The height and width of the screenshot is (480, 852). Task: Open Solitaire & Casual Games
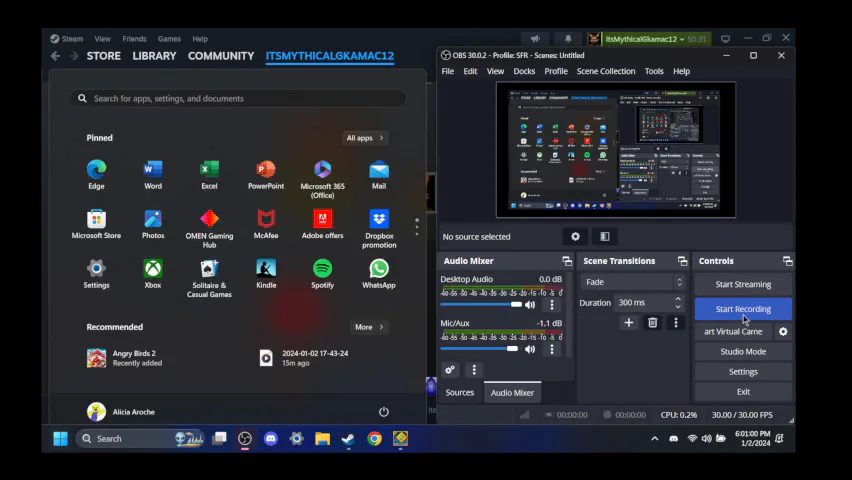(209, 278)
